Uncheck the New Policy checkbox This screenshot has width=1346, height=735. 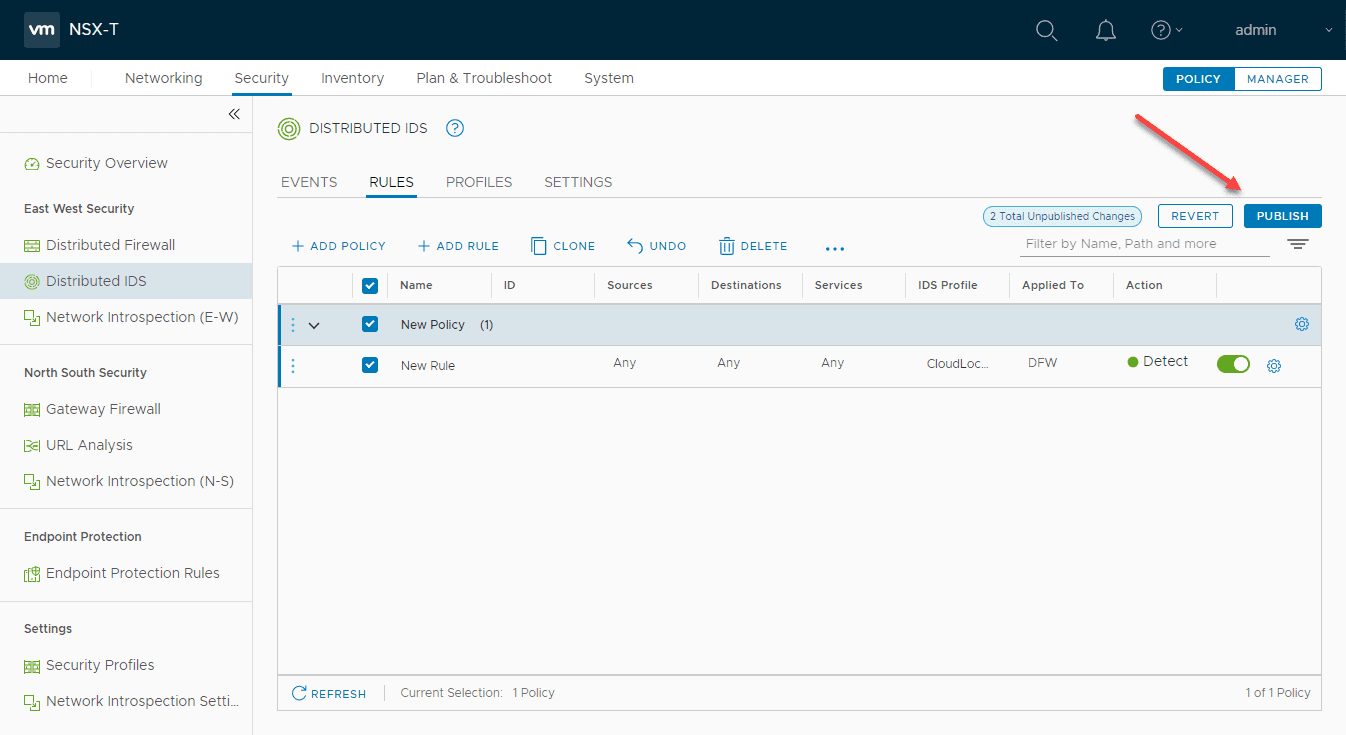370,324
